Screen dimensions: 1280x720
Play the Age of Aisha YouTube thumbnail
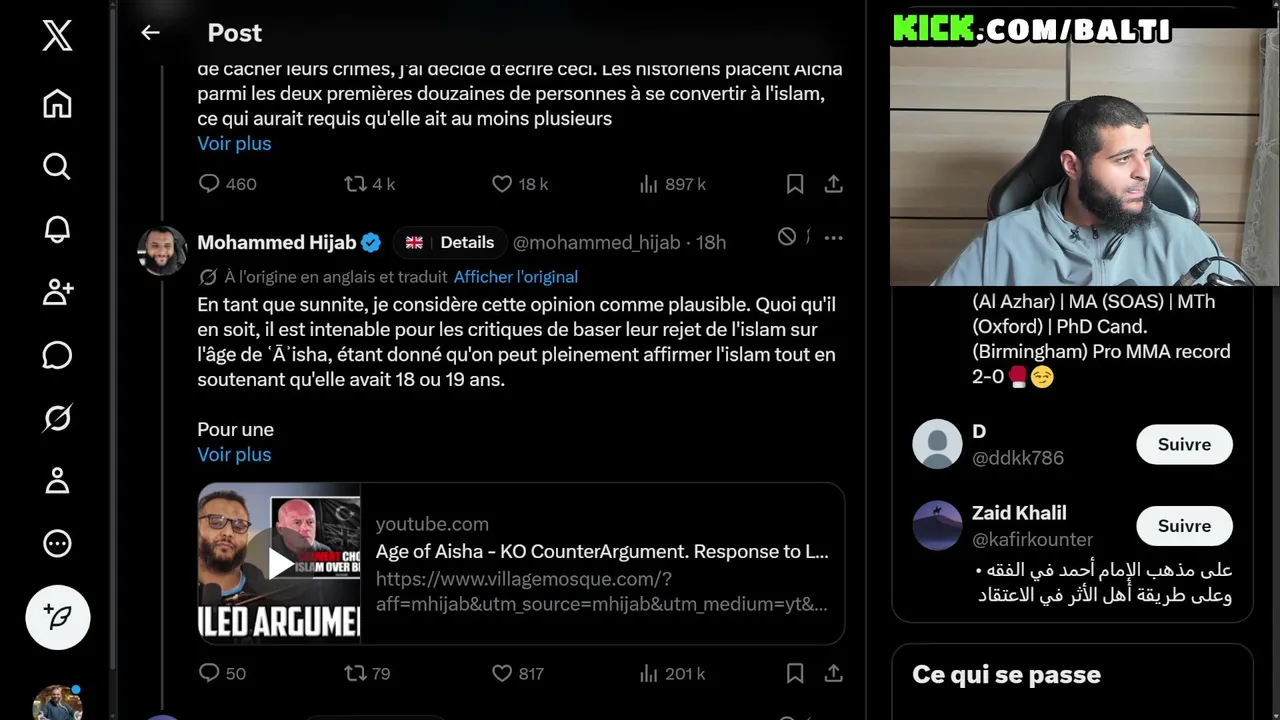[279, 563]
